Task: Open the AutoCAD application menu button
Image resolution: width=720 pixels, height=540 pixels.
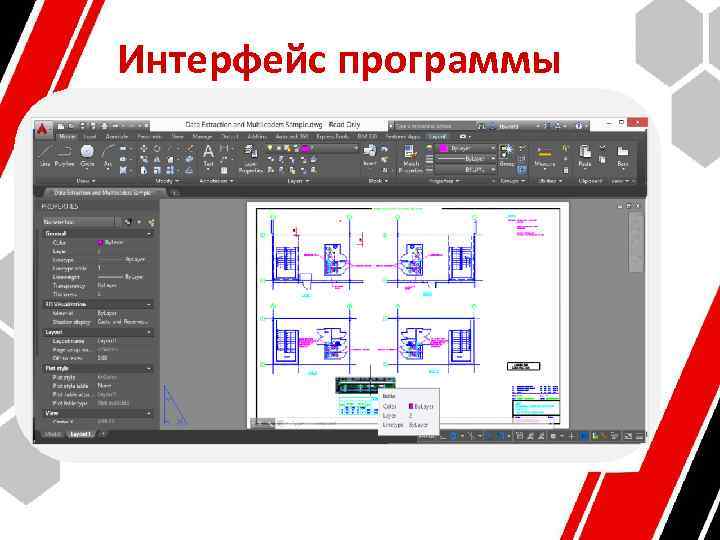Action: (x=43, y=129)
